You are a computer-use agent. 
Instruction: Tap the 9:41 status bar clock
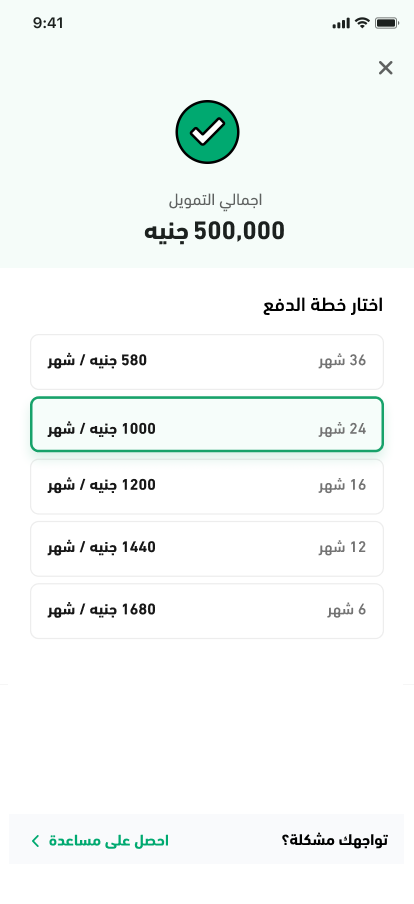pyautogui.click(x=48, y=23)
